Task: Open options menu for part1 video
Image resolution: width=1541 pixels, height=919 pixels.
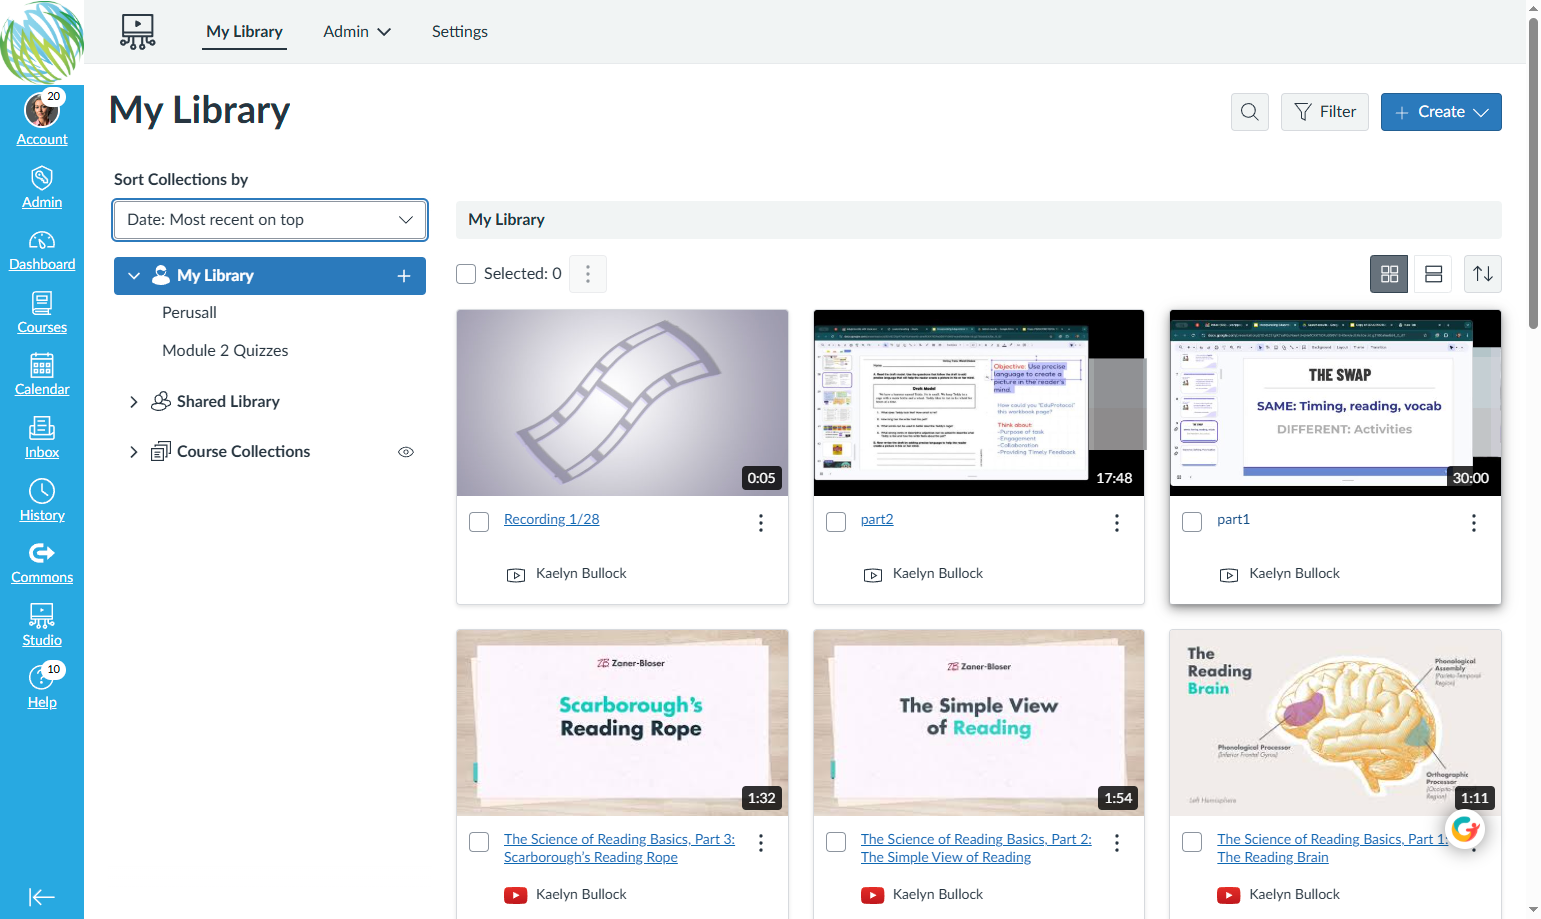Action: pos(1474,523)
